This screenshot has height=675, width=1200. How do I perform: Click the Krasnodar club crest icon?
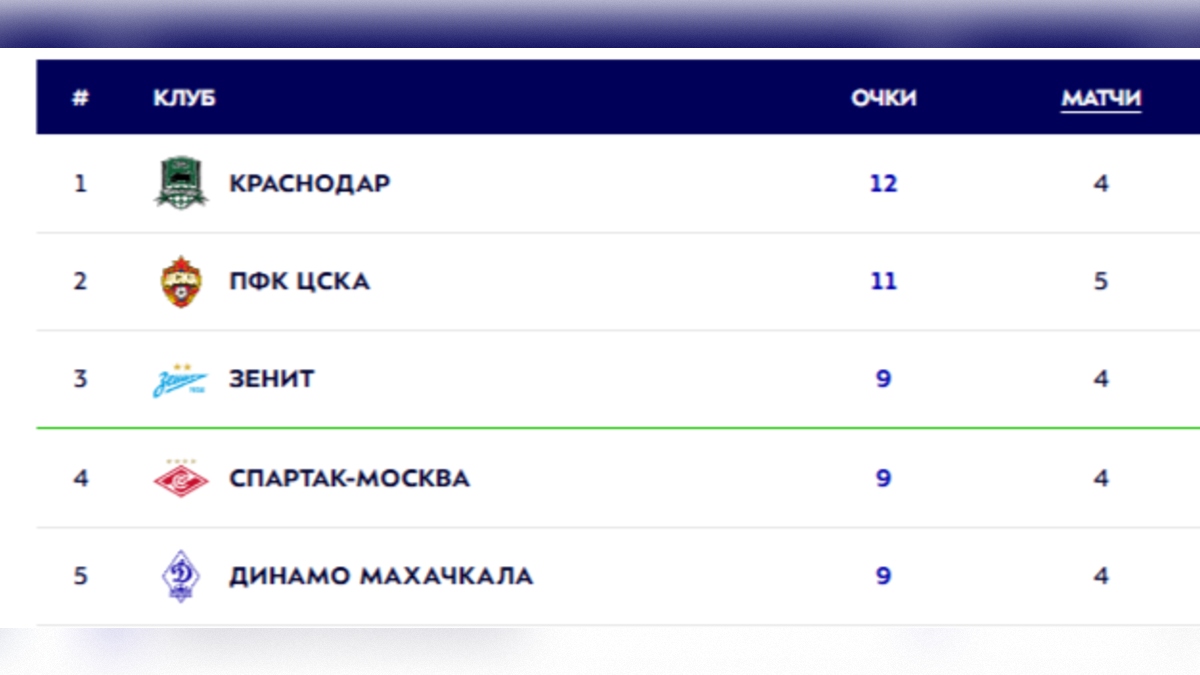tap(181, 183)
